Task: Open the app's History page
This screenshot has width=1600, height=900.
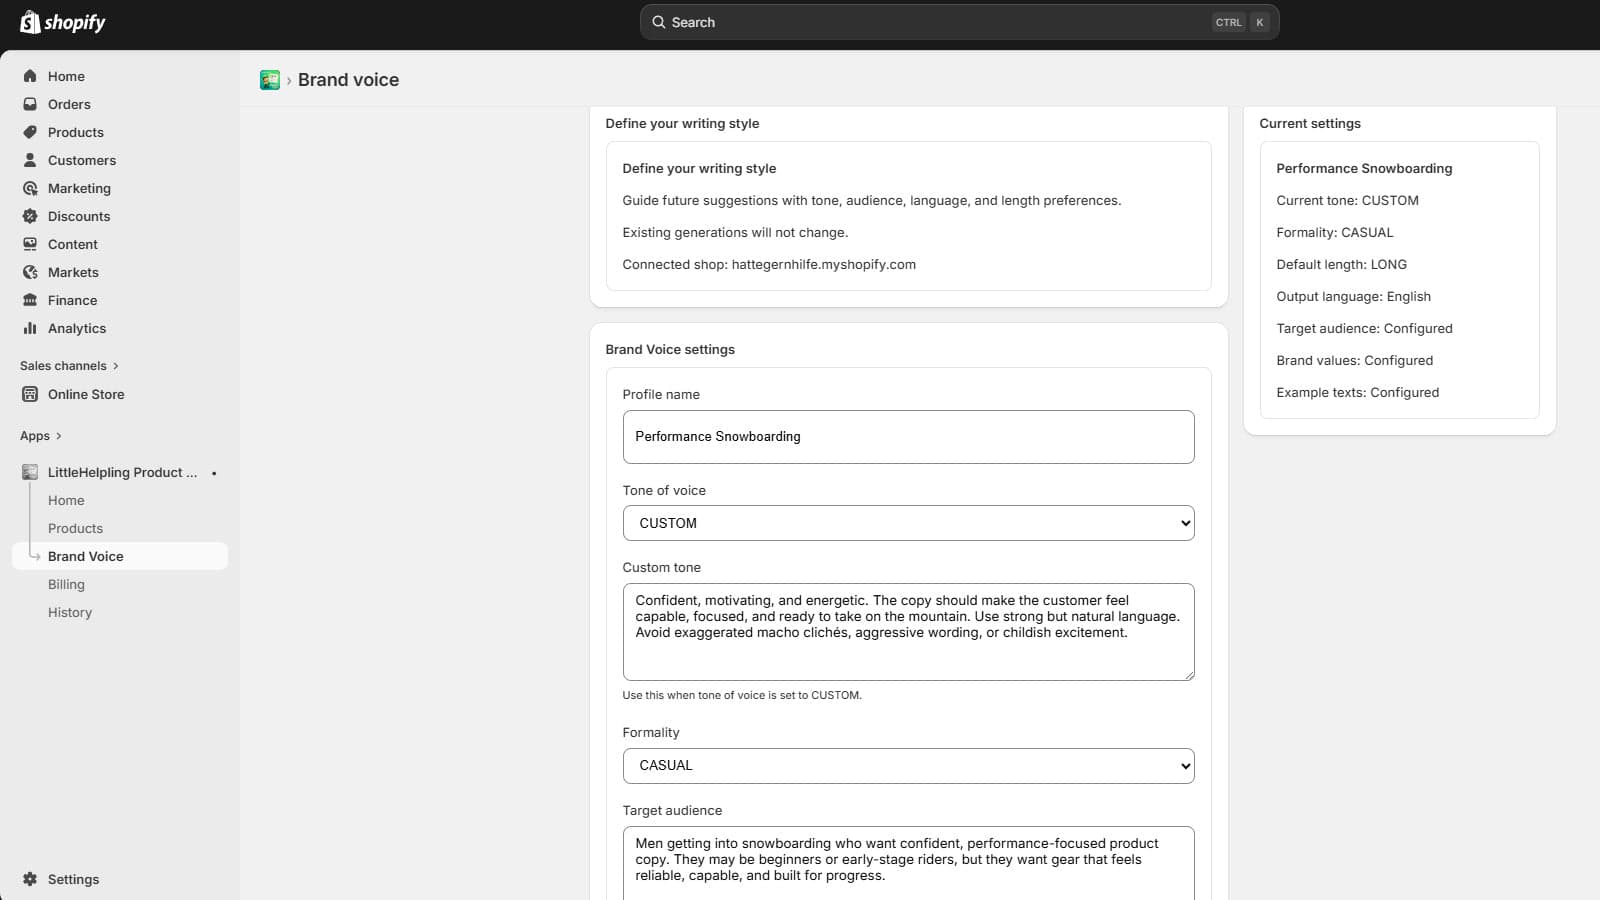Action: [x=70, y=612]
